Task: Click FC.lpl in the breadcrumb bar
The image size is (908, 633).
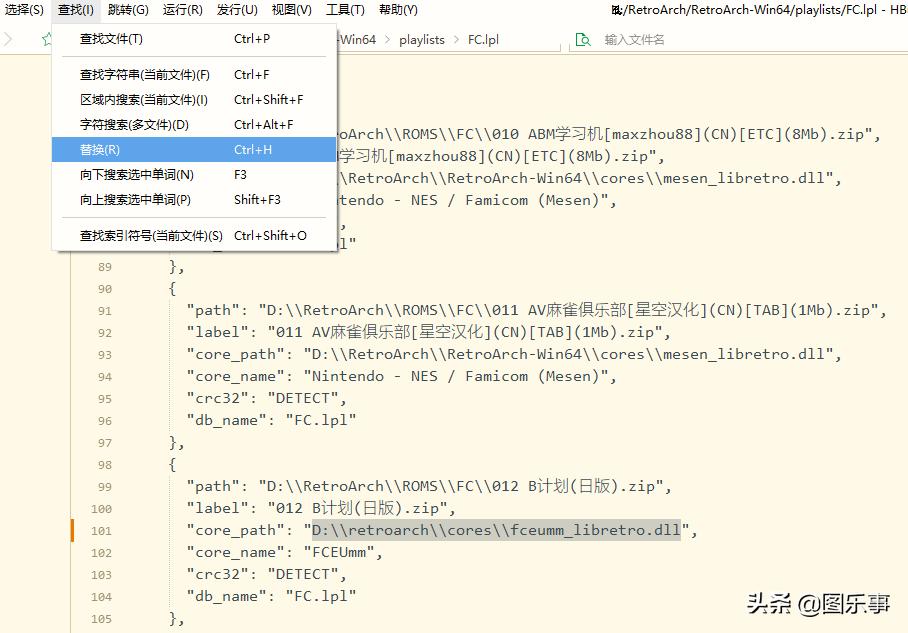Action: pos(481,39)
